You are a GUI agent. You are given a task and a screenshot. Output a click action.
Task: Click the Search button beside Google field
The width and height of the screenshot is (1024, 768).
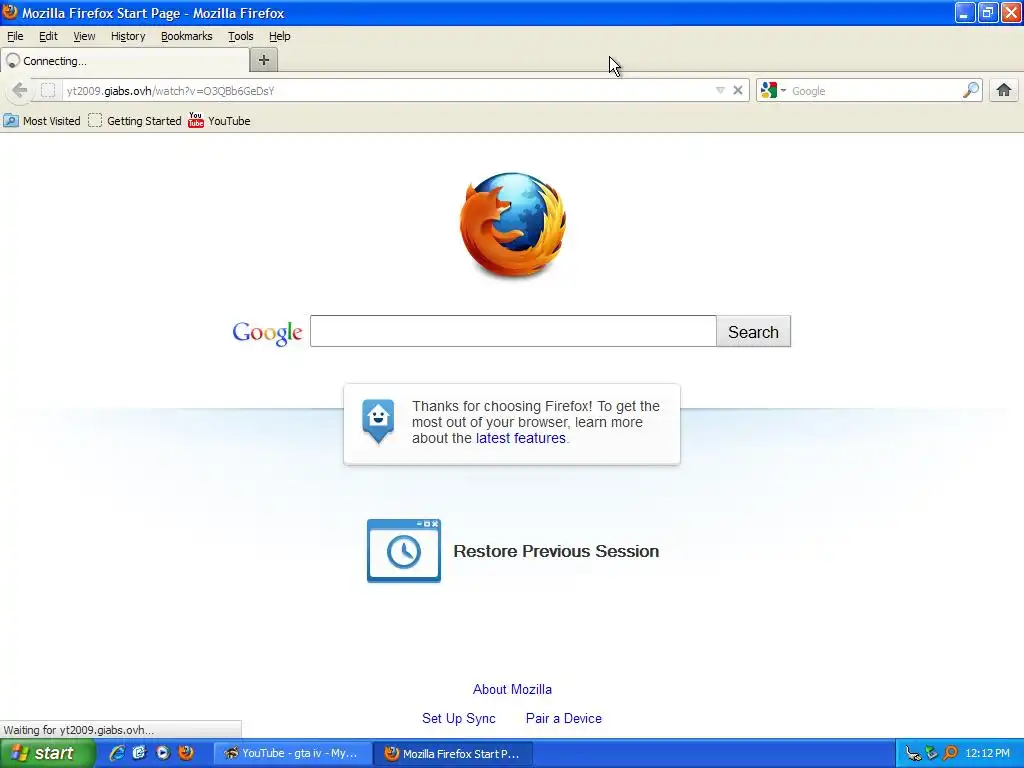[753, 332]
